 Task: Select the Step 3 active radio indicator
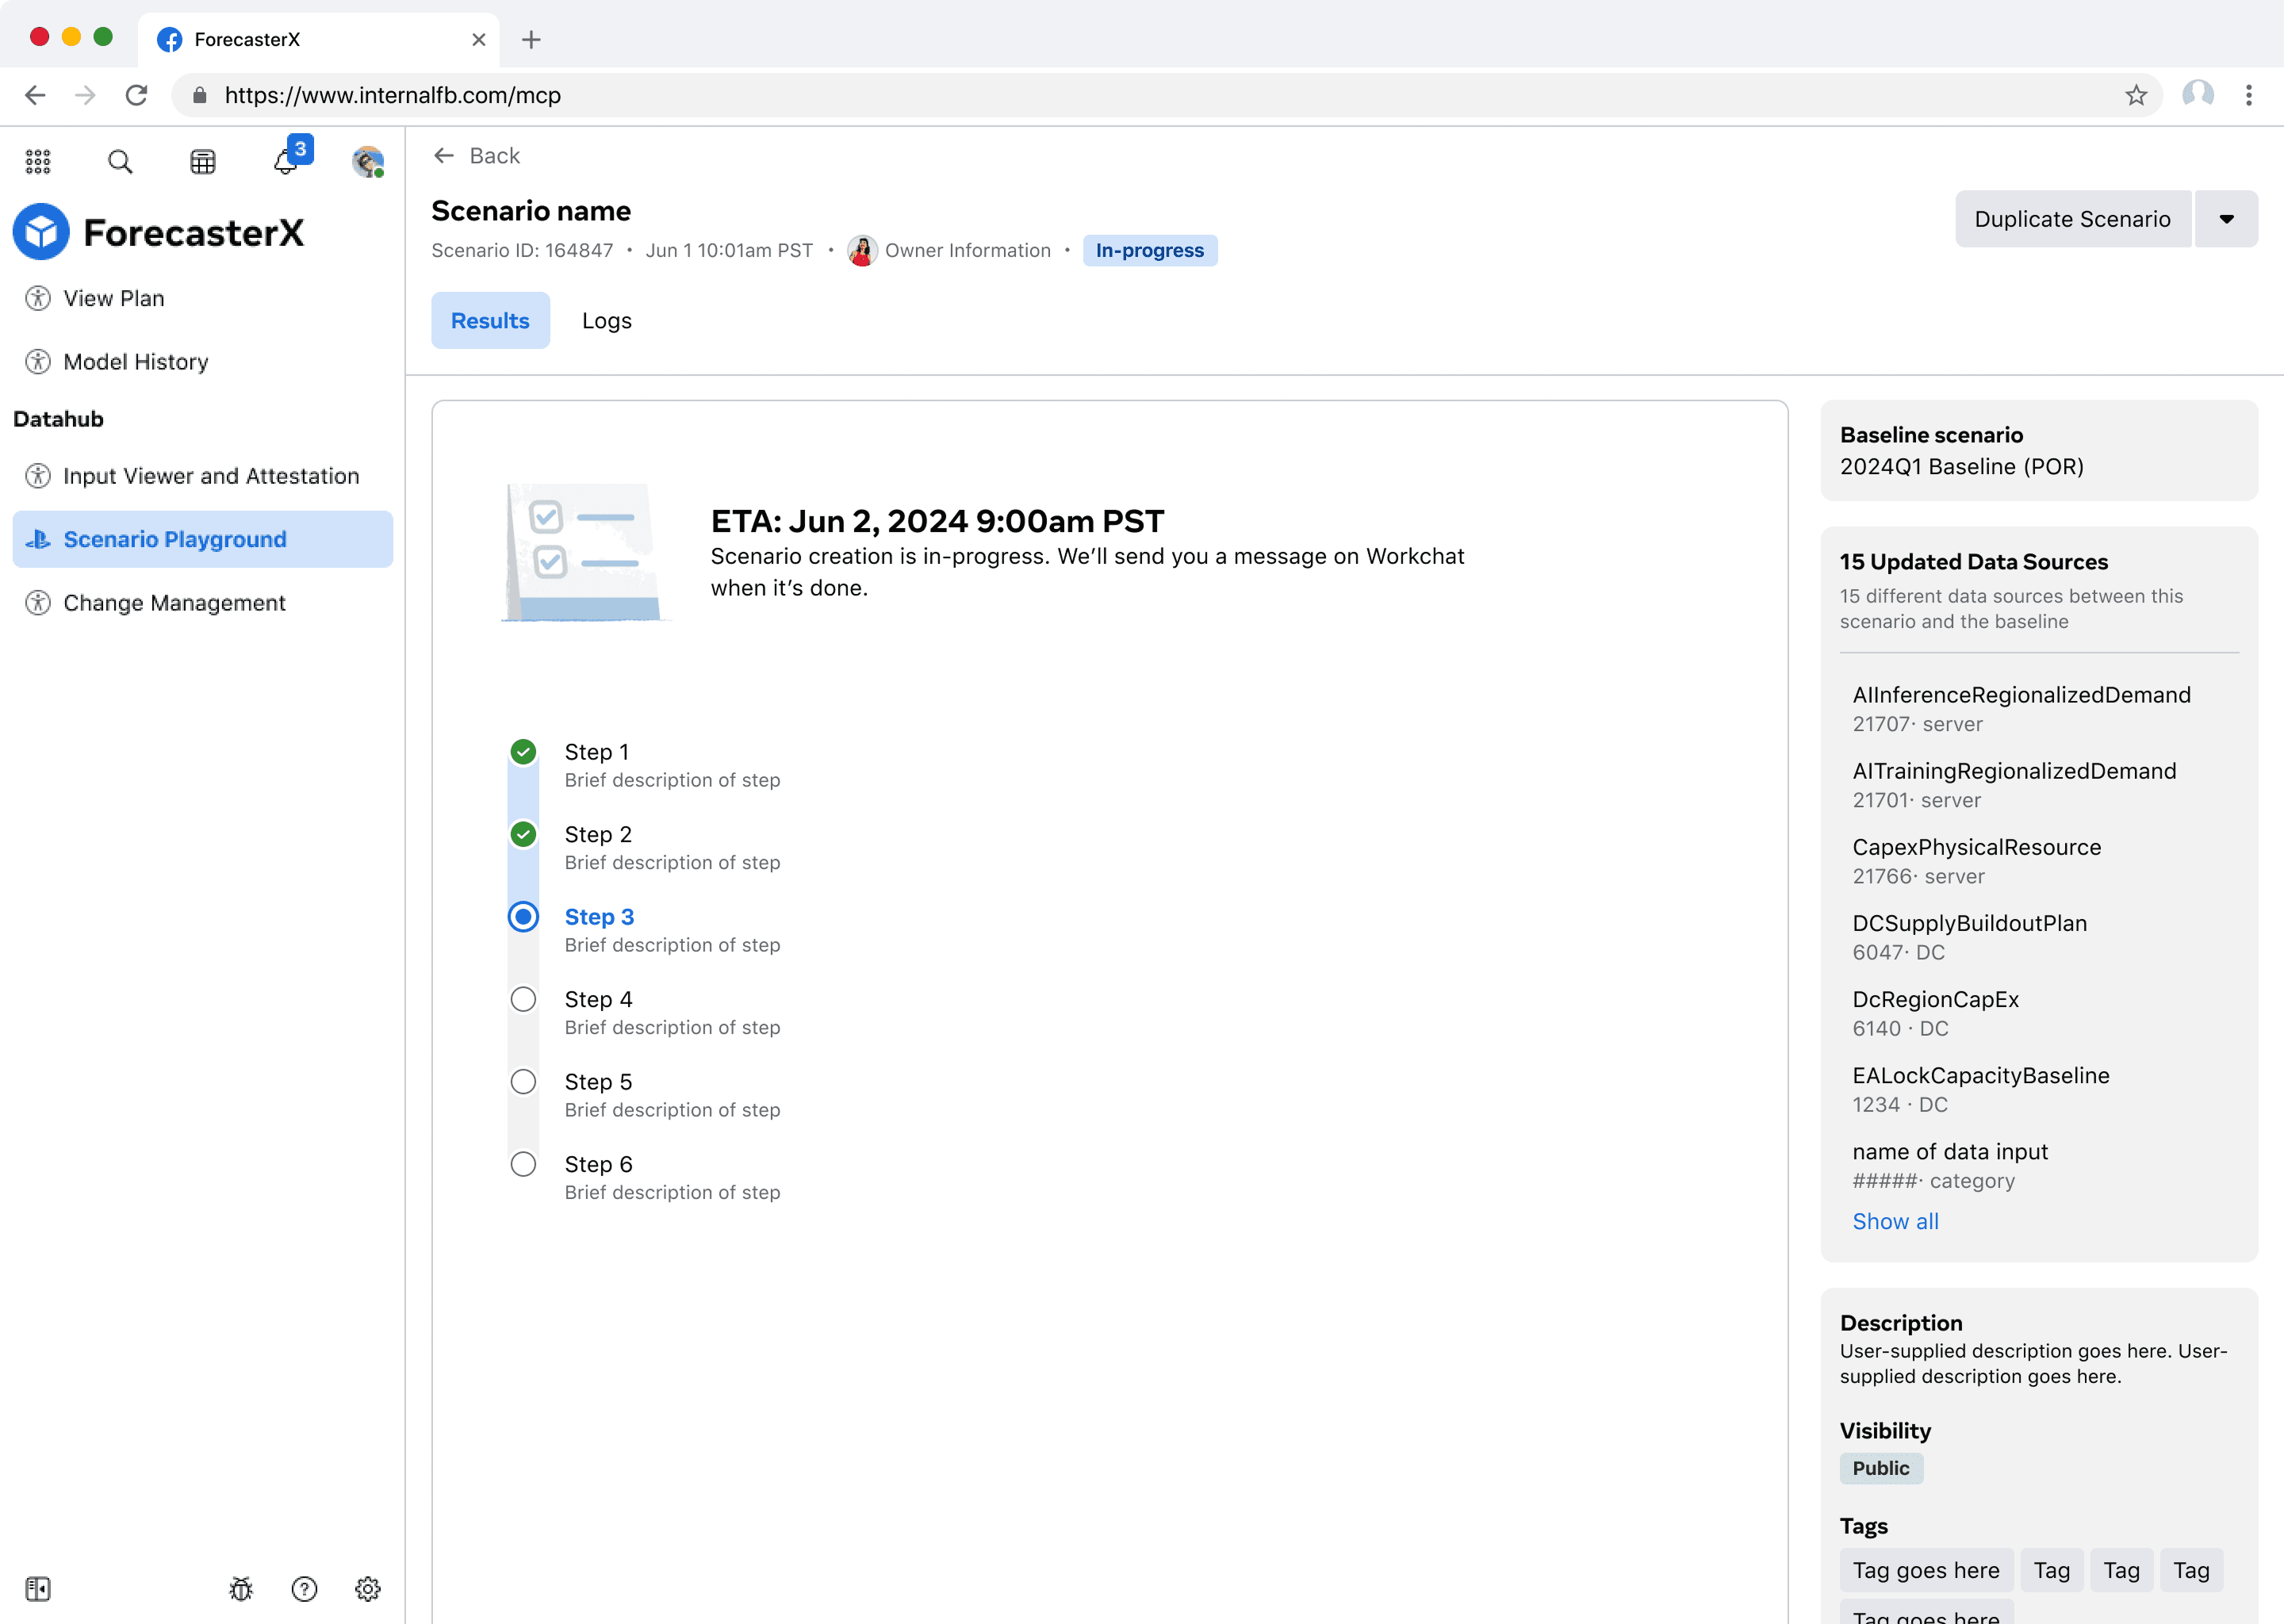click(x=523, y=916)
